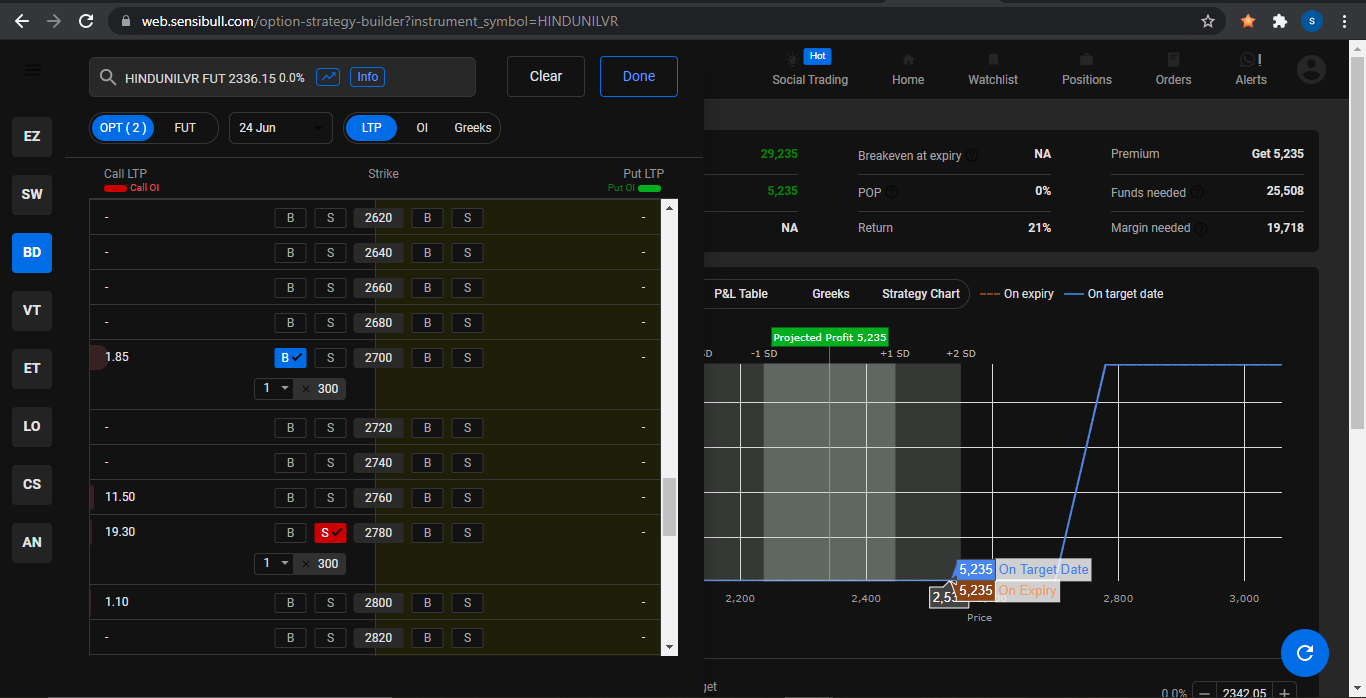This screenshot has height=698, width=1366.
Task: Toggle call Sell at strike 2800
Action: click(x=330, y=603)
